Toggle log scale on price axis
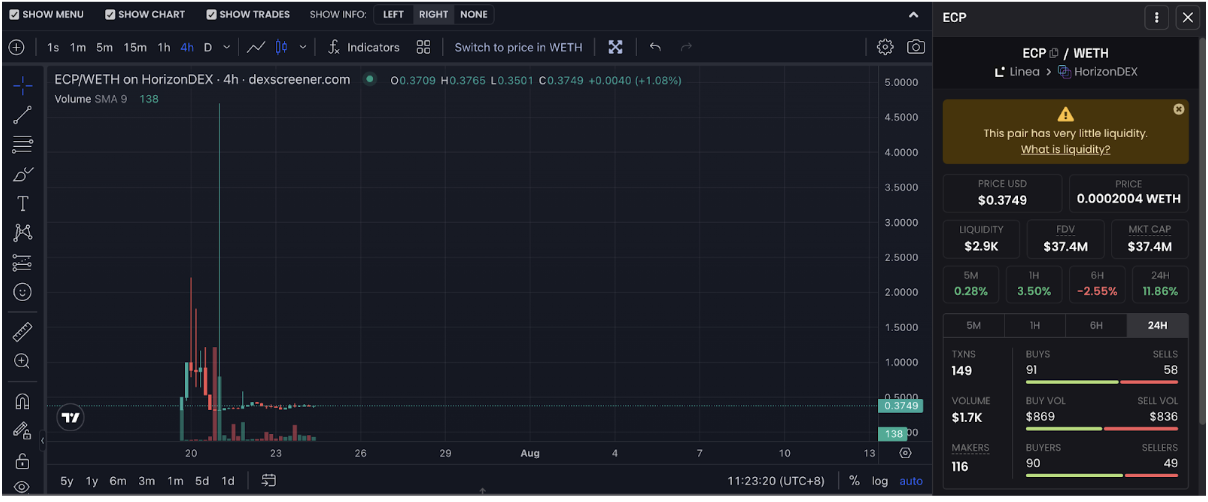Screen dimensions: 1208x502 tap(880, 481)
